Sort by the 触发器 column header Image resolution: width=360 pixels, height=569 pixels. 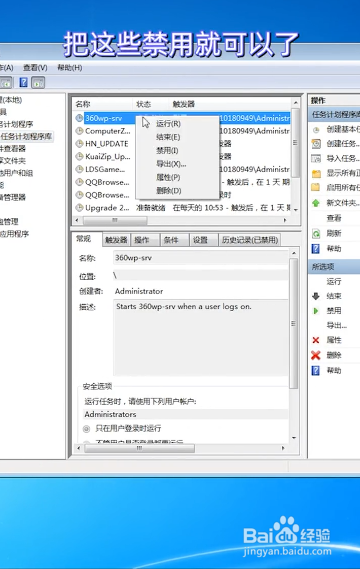(x=184, y=105)
